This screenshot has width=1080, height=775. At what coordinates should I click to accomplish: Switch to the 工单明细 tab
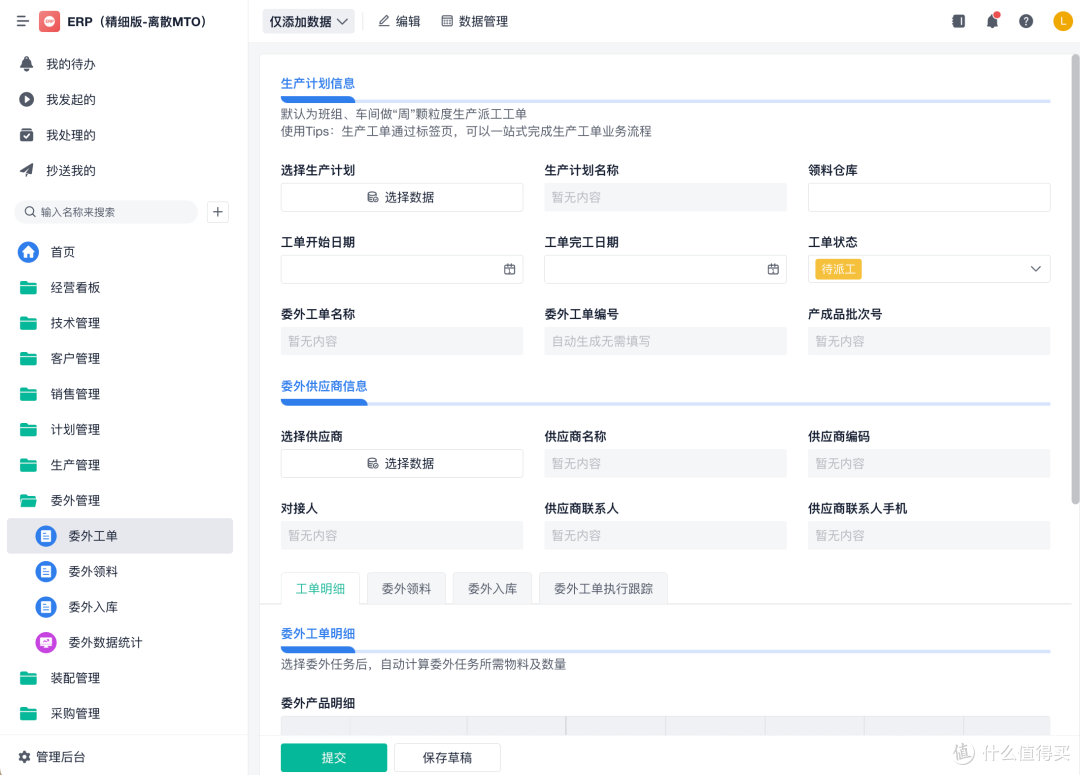320,588
